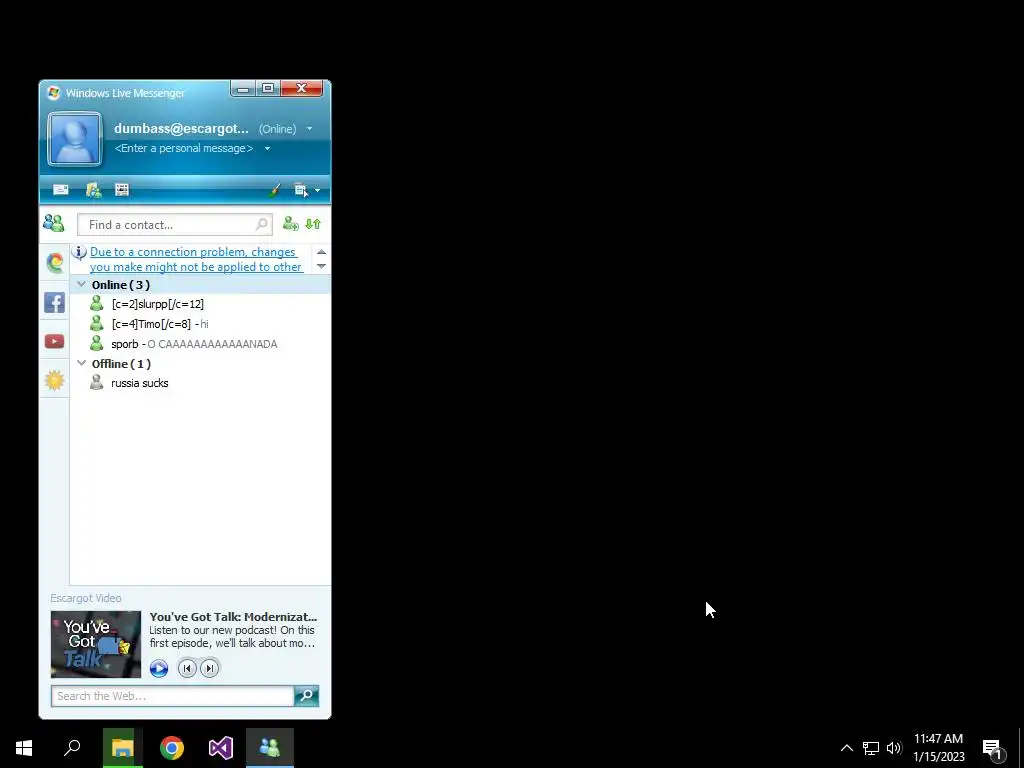Open Google Chrome from taskbar
Viewport: 1024px width, 768px height.
pos(172,748)
